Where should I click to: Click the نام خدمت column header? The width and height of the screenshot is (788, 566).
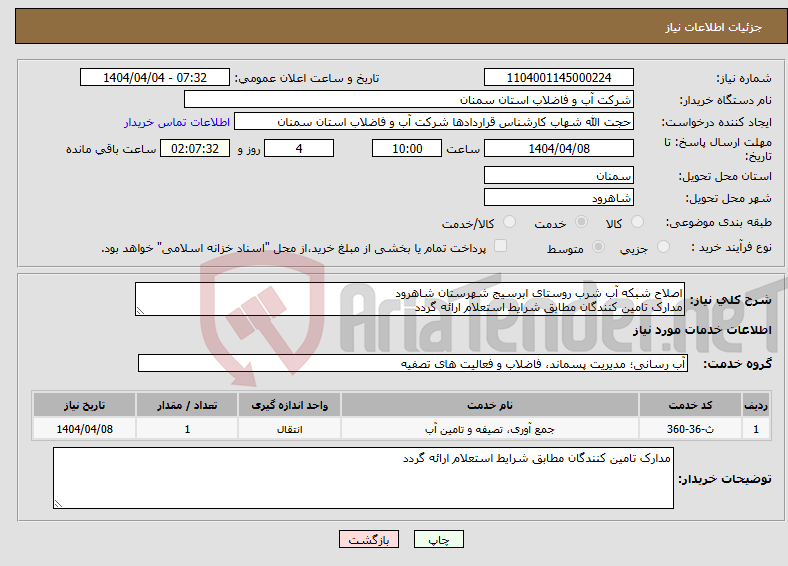(489, 405)
